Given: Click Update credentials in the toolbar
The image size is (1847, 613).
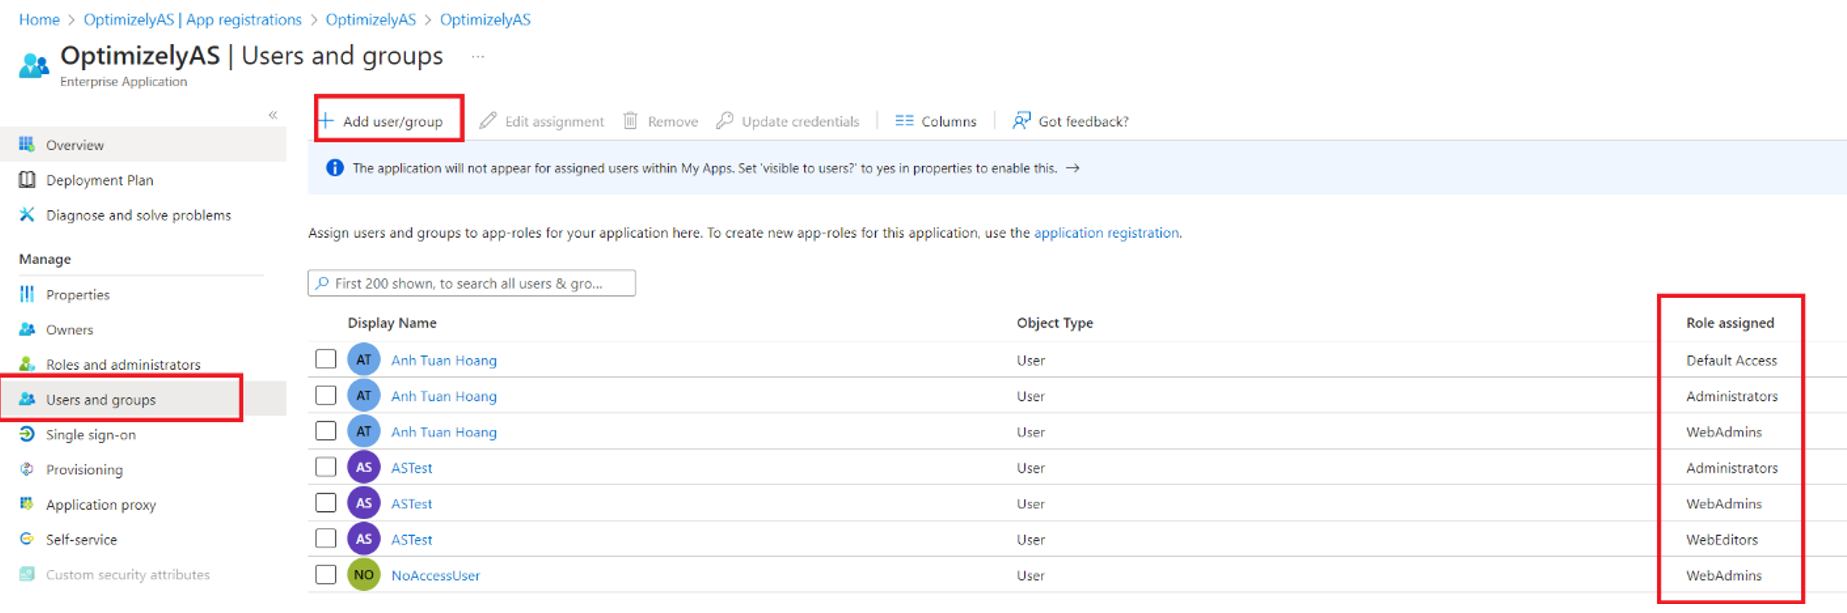Looking at the screenshot, I should point(788,121).
